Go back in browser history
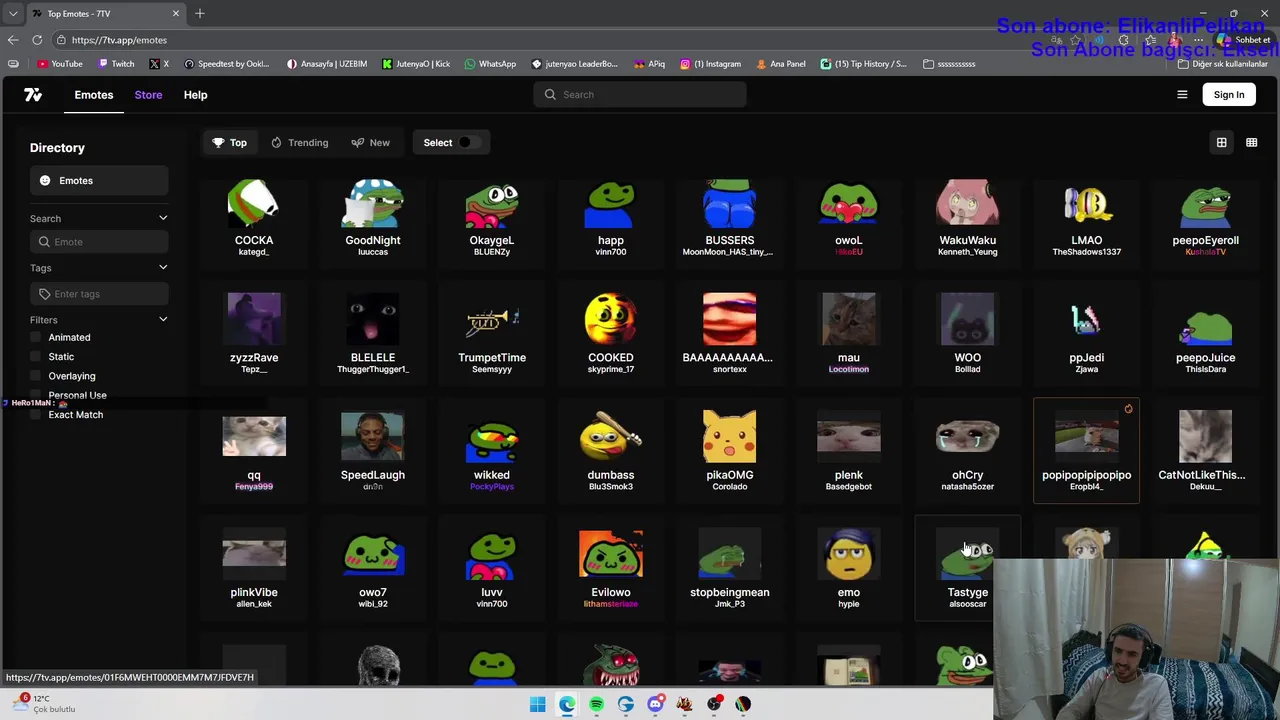The image size is (1280, 720). [x=12, y=40]
